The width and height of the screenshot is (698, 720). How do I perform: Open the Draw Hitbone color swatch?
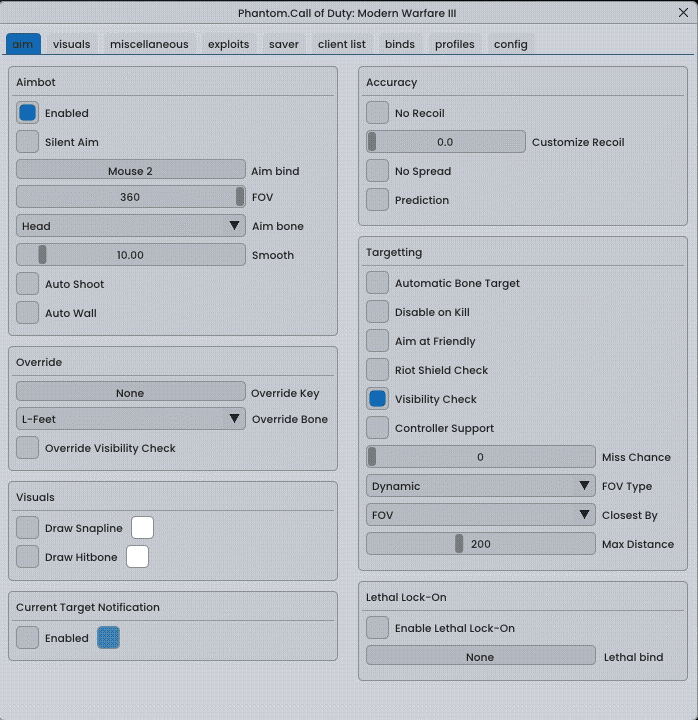tap(137, 557)
